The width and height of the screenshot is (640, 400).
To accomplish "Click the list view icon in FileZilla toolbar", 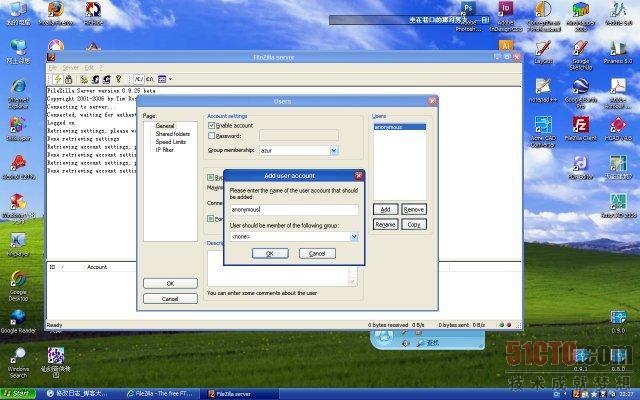I will [162, 79].
